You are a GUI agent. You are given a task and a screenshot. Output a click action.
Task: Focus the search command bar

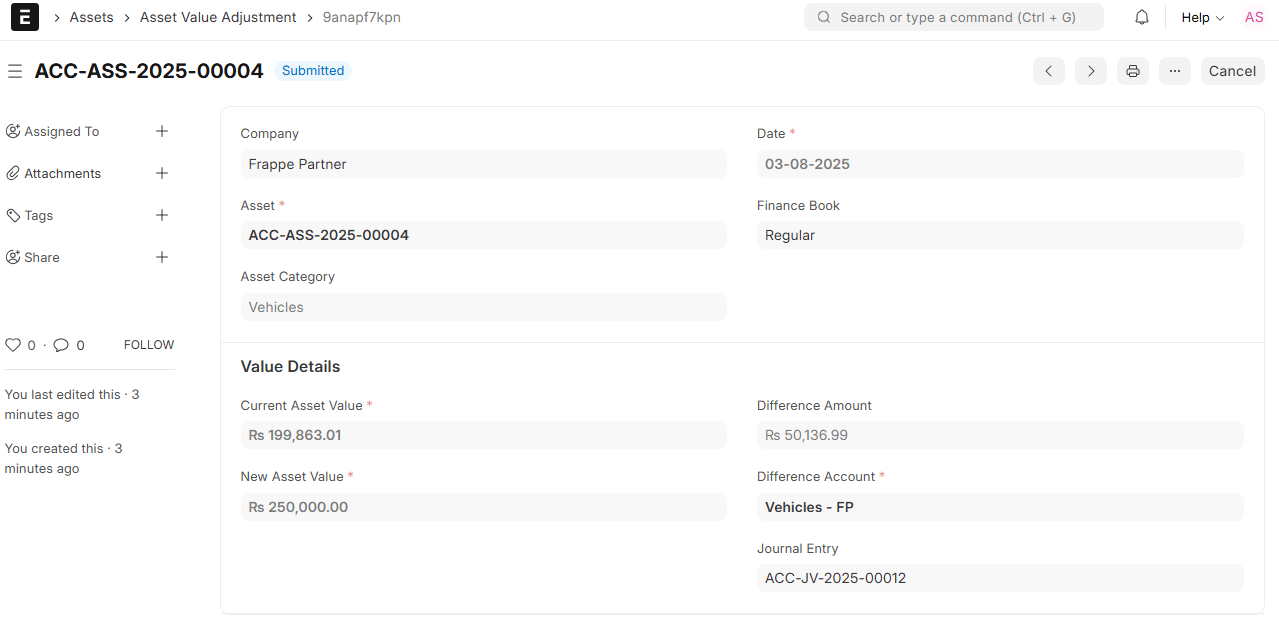pos(954,17)
